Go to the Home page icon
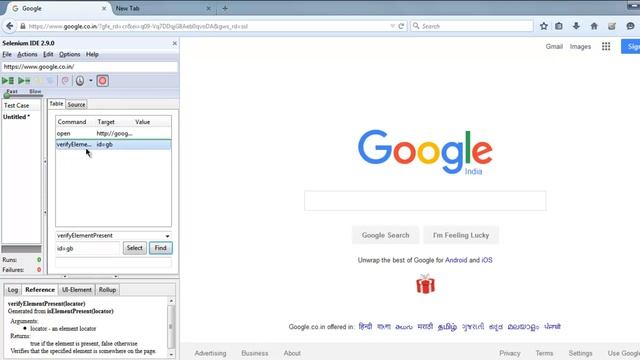The image size is (640, 360). click(x=594, y=26)
